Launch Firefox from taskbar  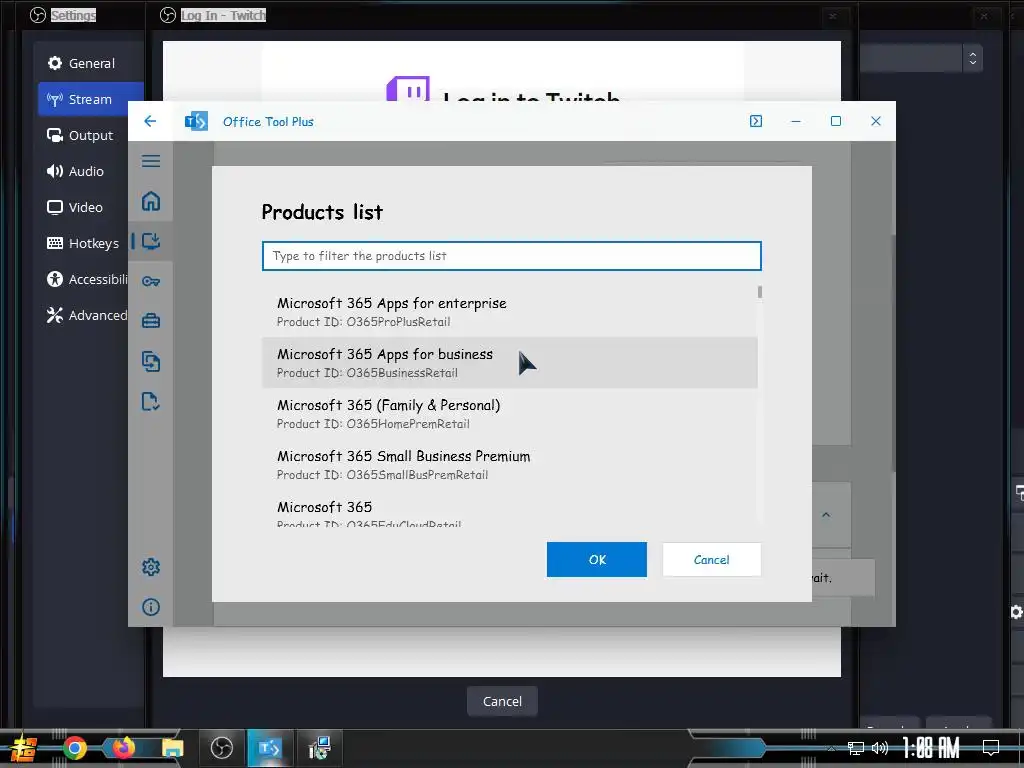pyautogui.click(x=123, y=748)
